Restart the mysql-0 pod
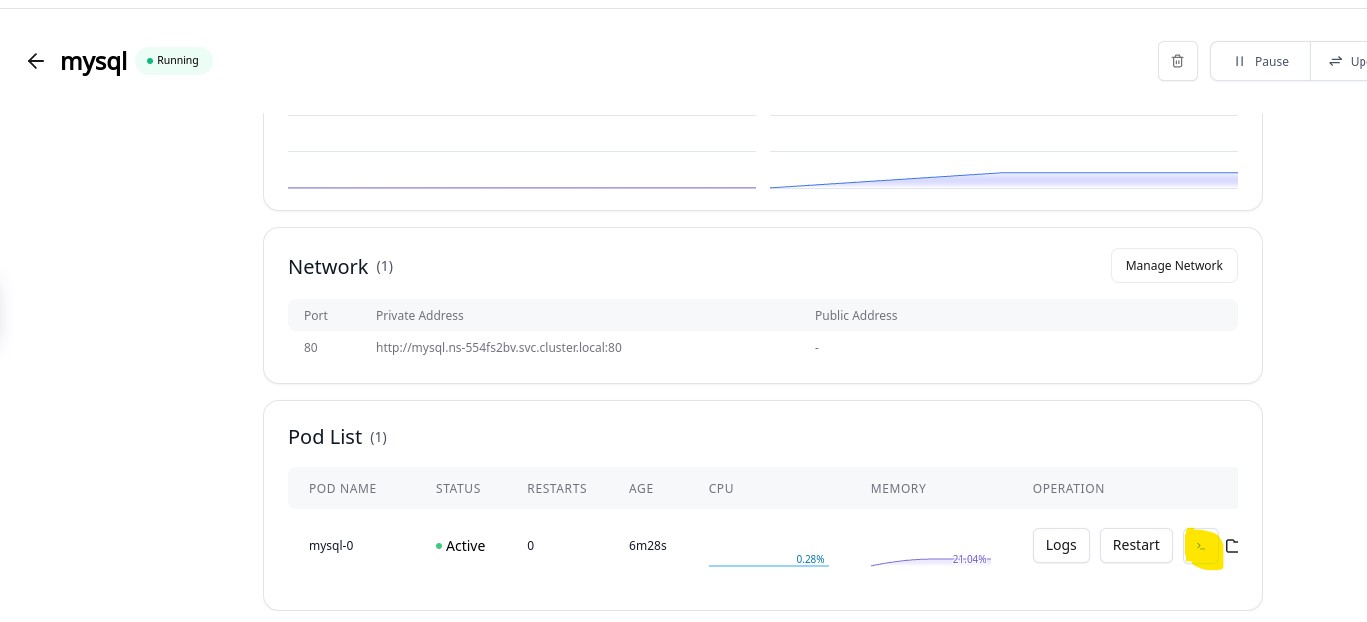The height and width of the screenshot is (622, 1367). tap(1135, 545)
